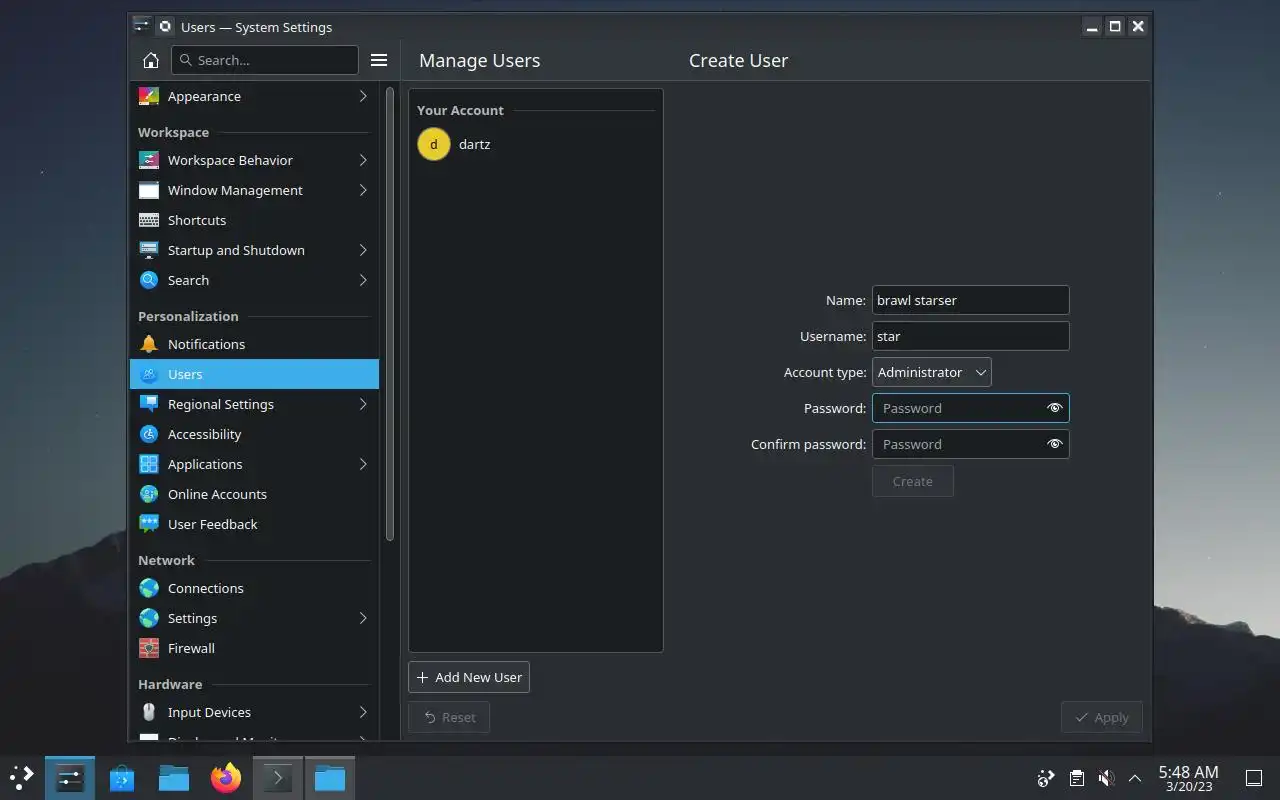Image resolution: width=1280 pixels, height=800 pixels.
Task: Open User Feedback settings page
Action: [254, 524]
